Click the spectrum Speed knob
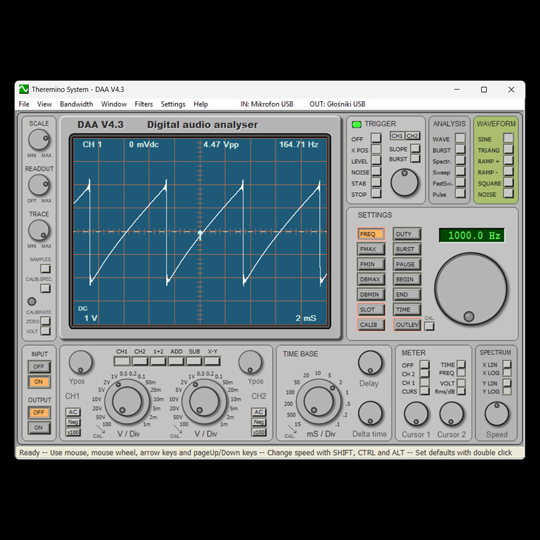 click(497, 414)
